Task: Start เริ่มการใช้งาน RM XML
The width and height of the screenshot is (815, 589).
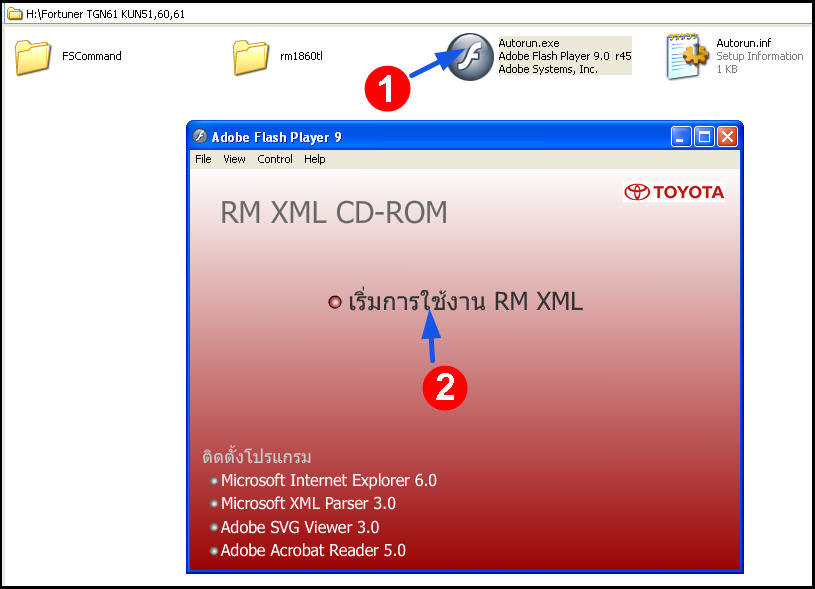Action: tap(466, 301)
